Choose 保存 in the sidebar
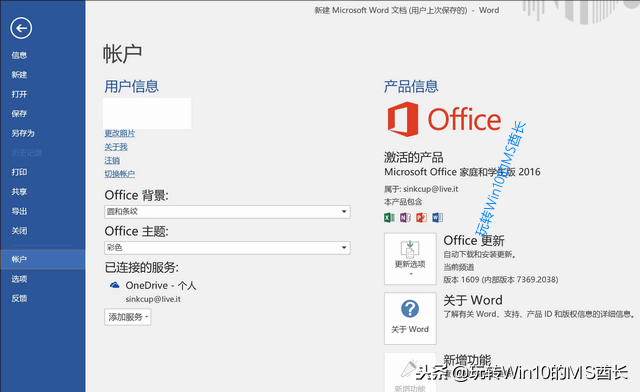The image size is (640, 392). coord(19,114)
